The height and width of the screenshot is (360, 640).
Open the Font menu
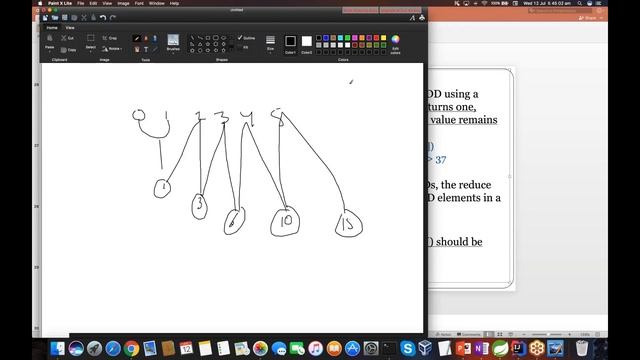click(139, 3)
